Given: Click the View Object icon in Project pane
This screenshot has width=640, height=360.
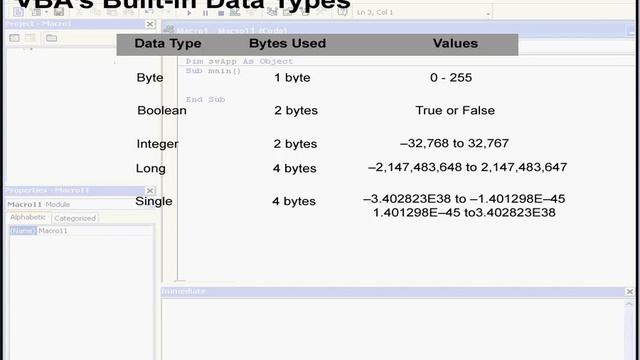Looking at the screenshot, I should [x=30, y=38].
